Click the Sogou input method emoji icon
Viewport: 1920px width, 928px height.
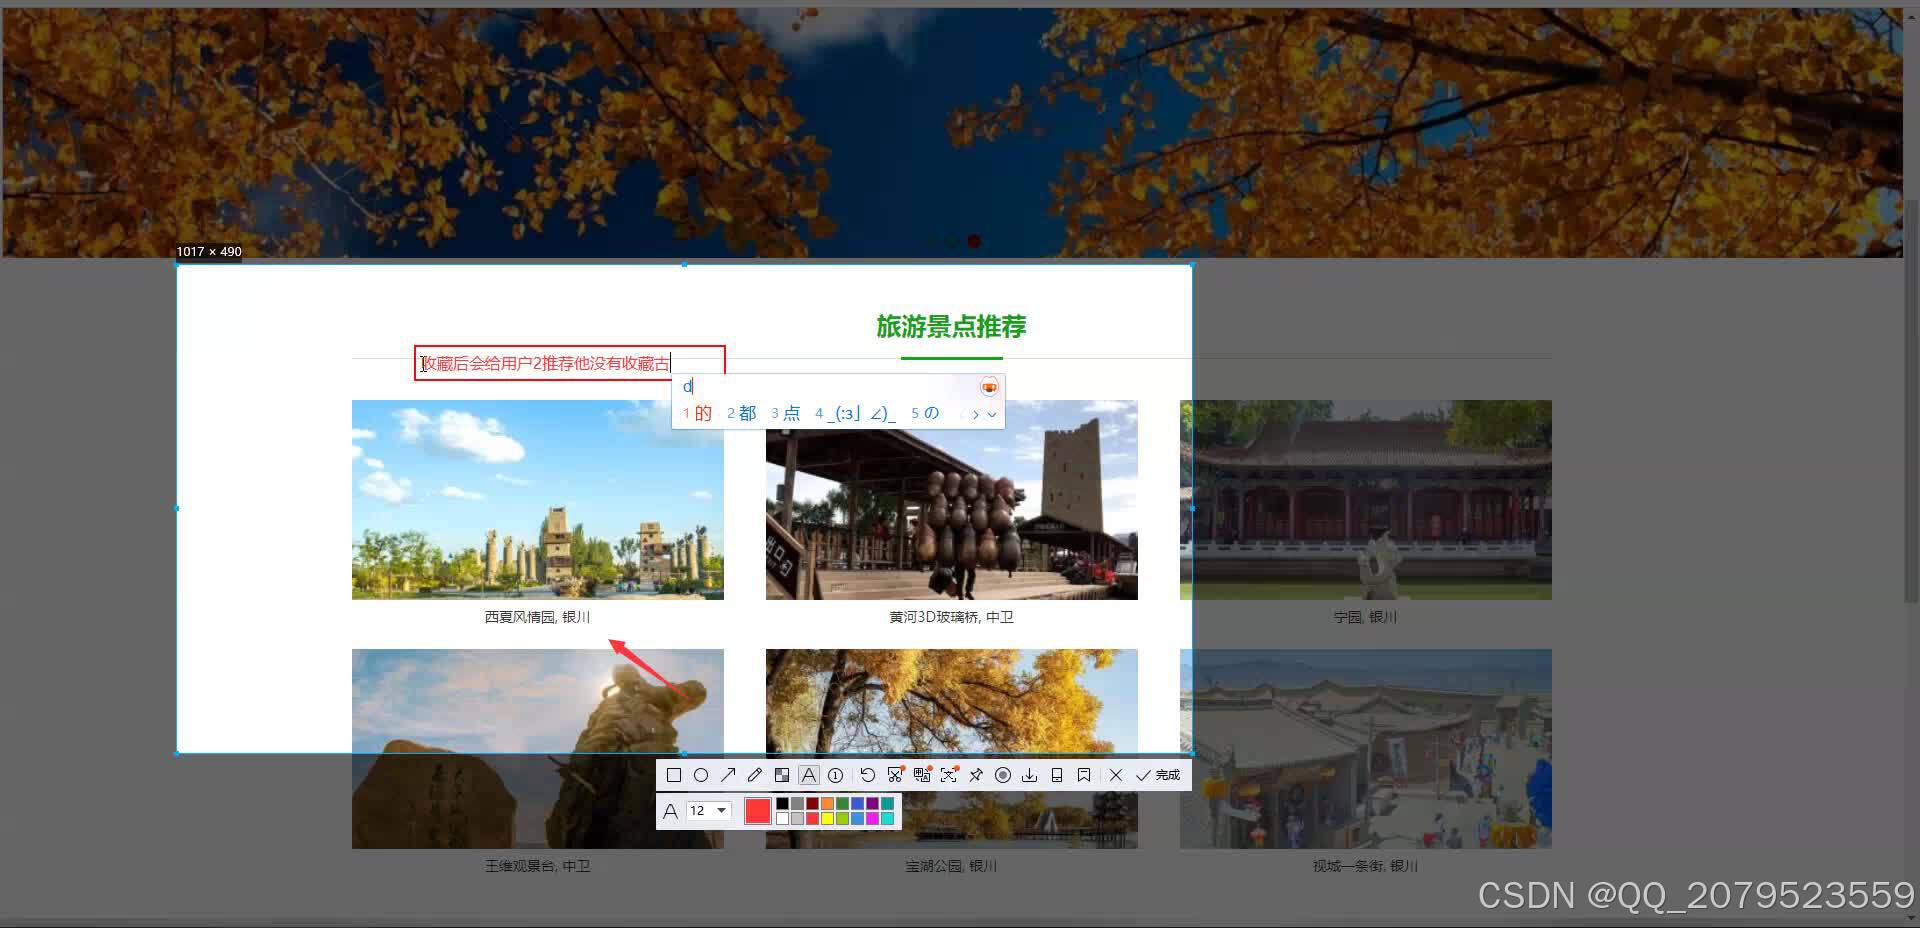[x=989, y=386]
